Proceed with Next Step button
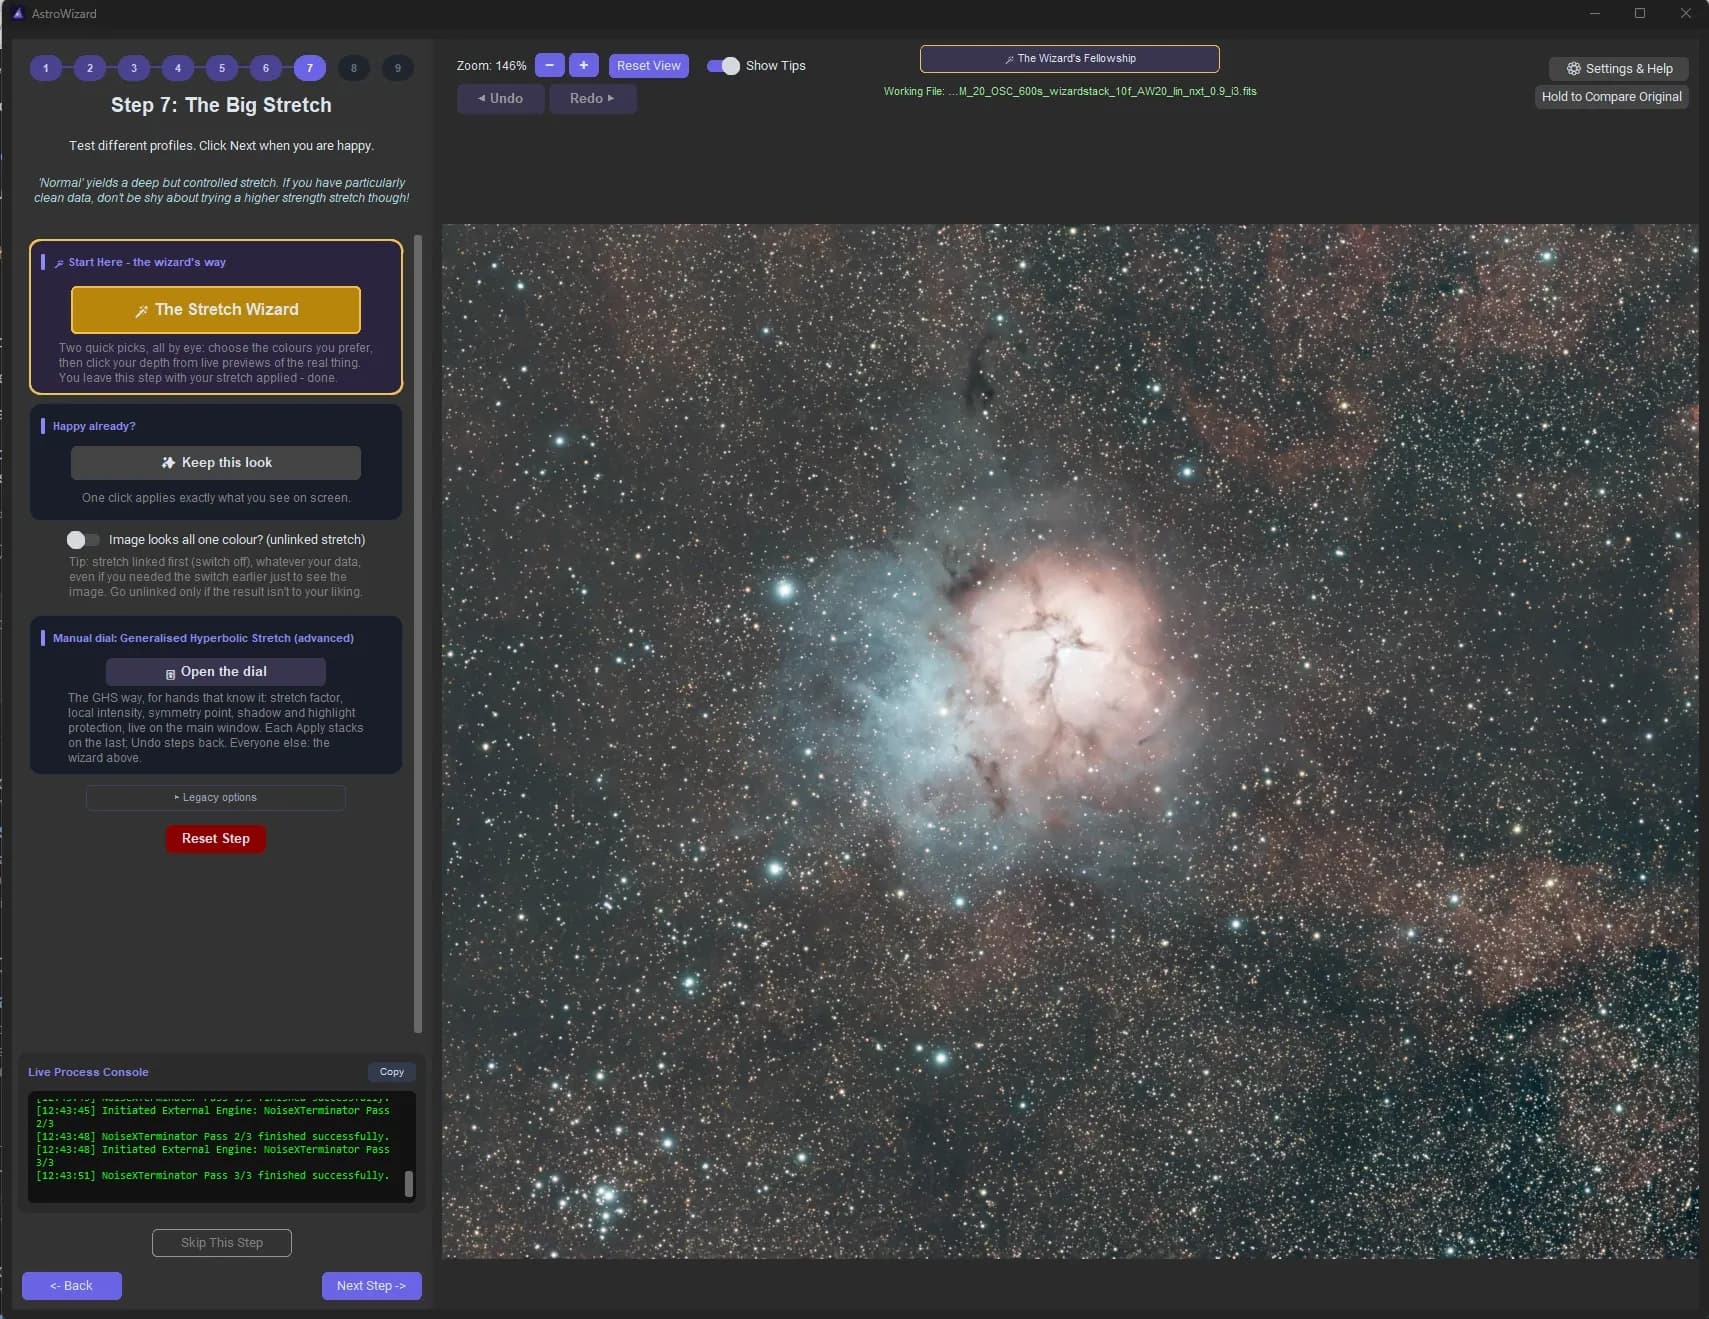The width and height of the screenshot is (1709, 1319). pyautogui.click(x=372, y=1285)
